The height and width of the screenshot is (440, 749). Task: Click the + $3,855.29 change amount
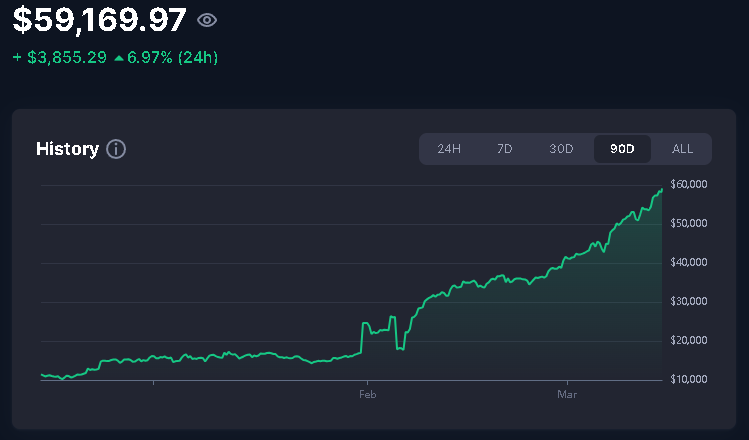point(60,58)
